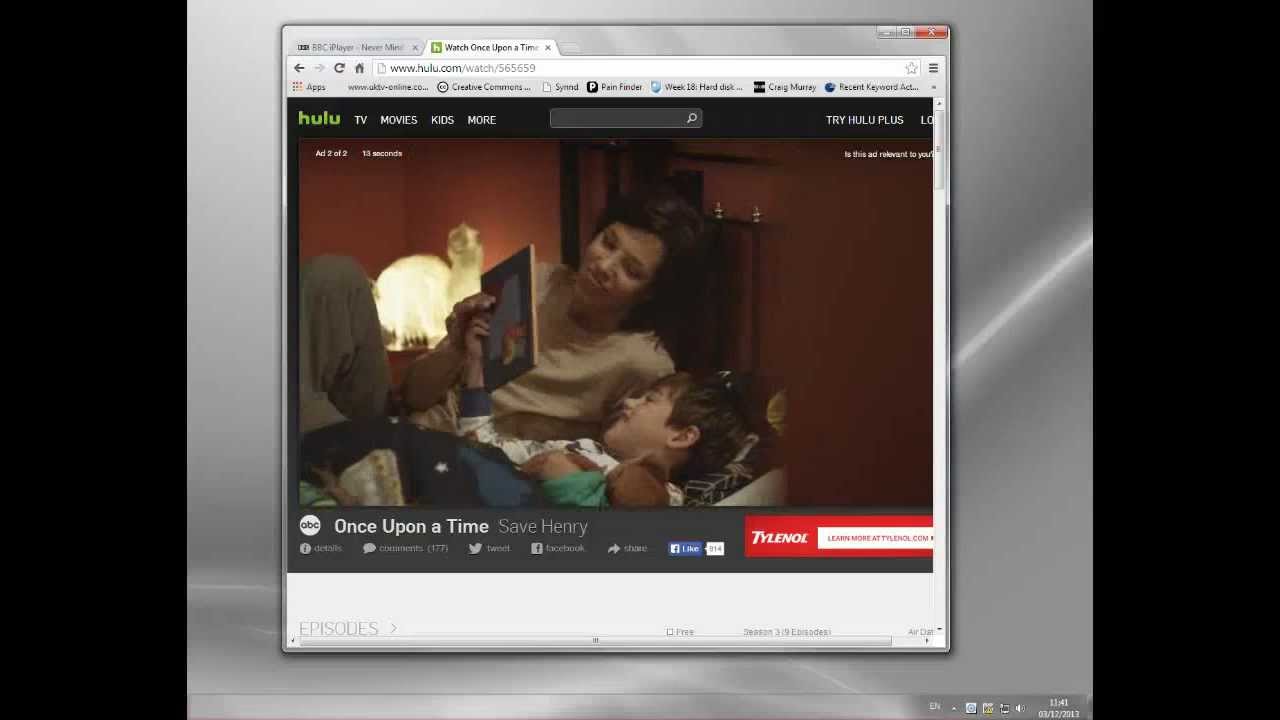Click LEARN MORE AT TYLENOL.COM button
This screenshot has width=1280, height=720.
click(x=875, y=538)
